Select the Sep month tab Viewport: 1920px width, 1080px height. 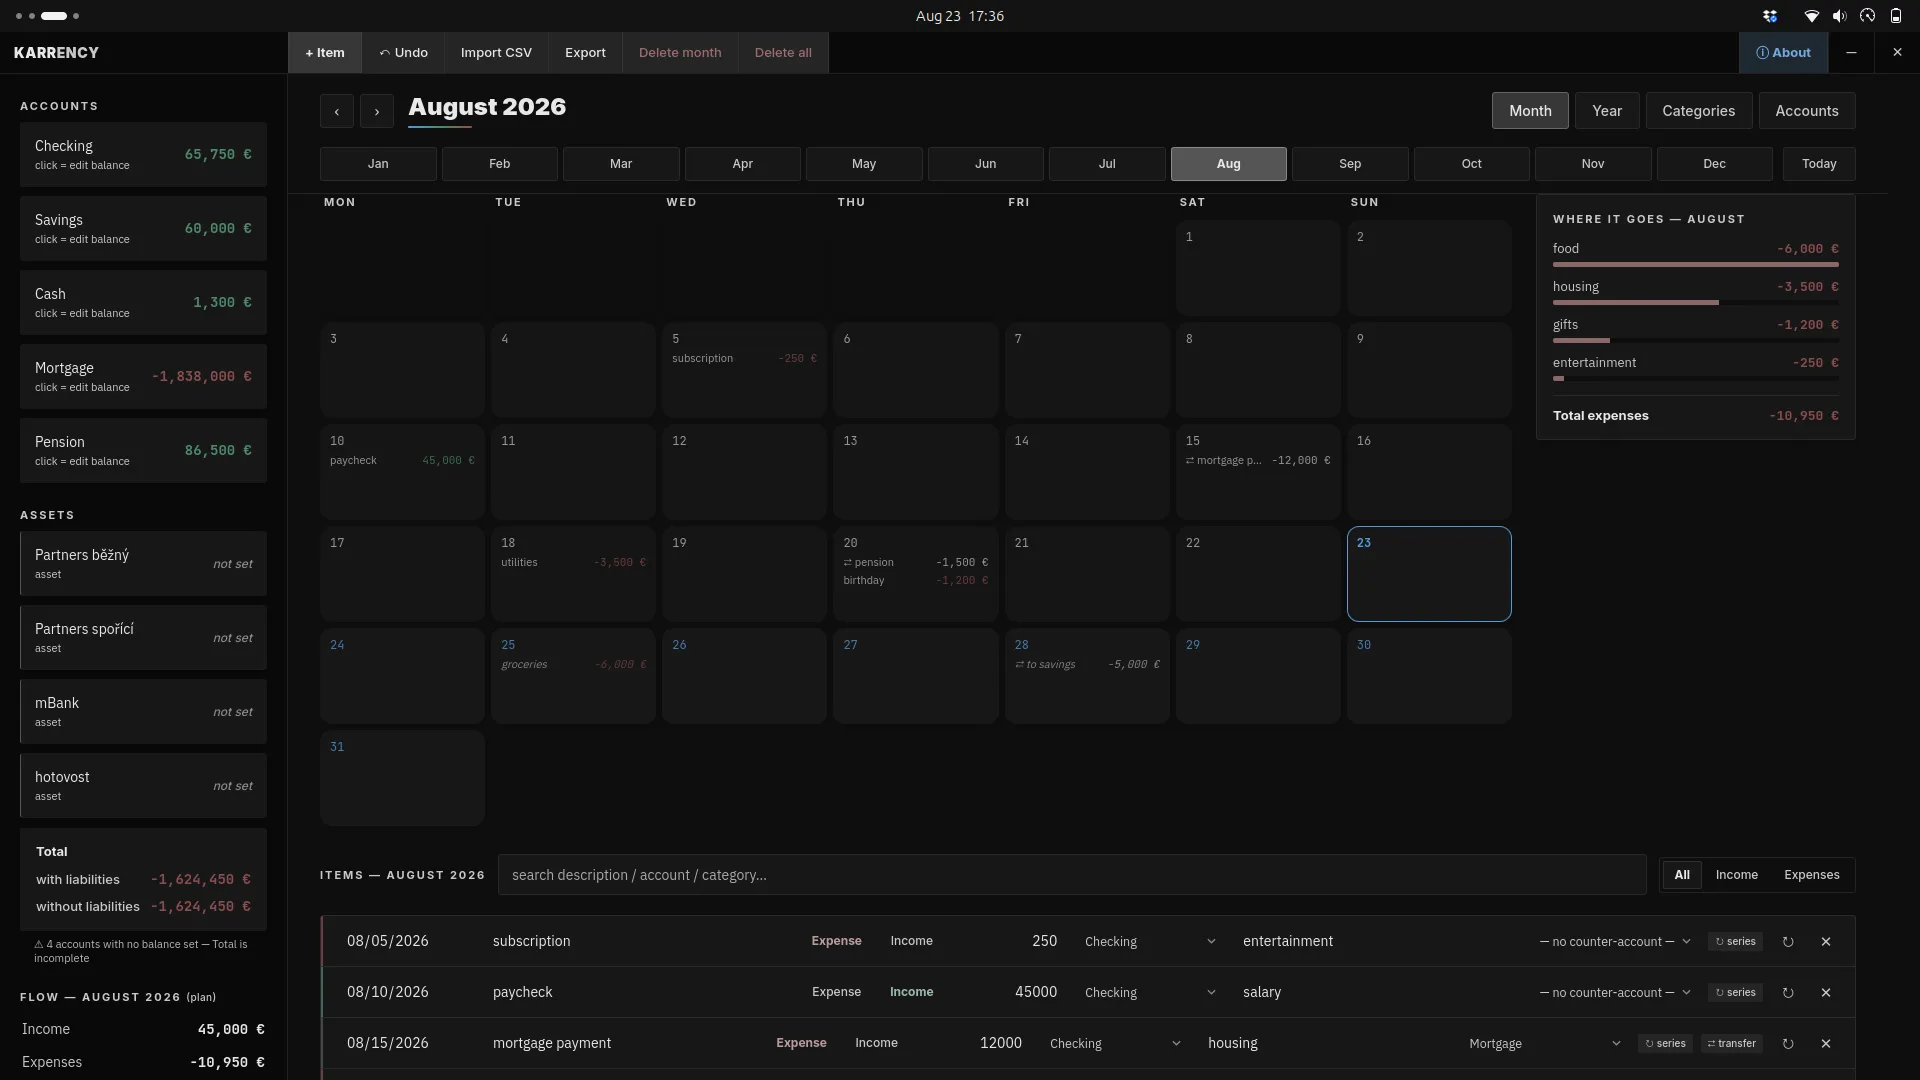pyautogui.click(x=1350, y=164)
